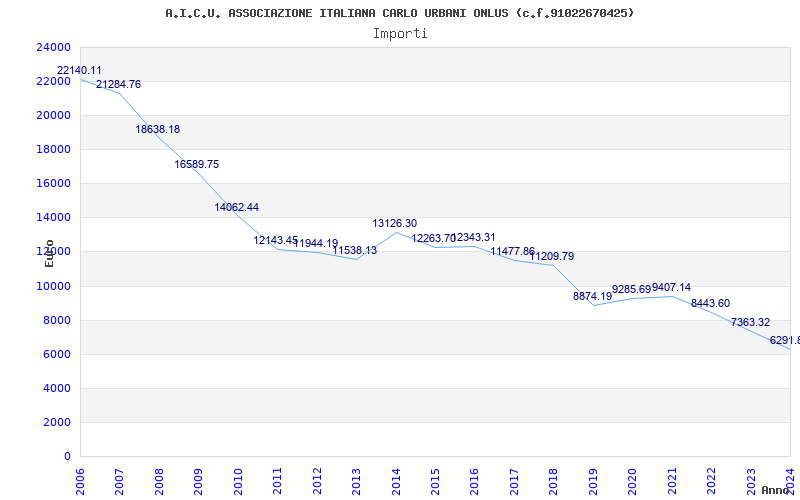800x500 pixels.
Task: Click the data label 7363.32
Action: (x=751, y=322)
